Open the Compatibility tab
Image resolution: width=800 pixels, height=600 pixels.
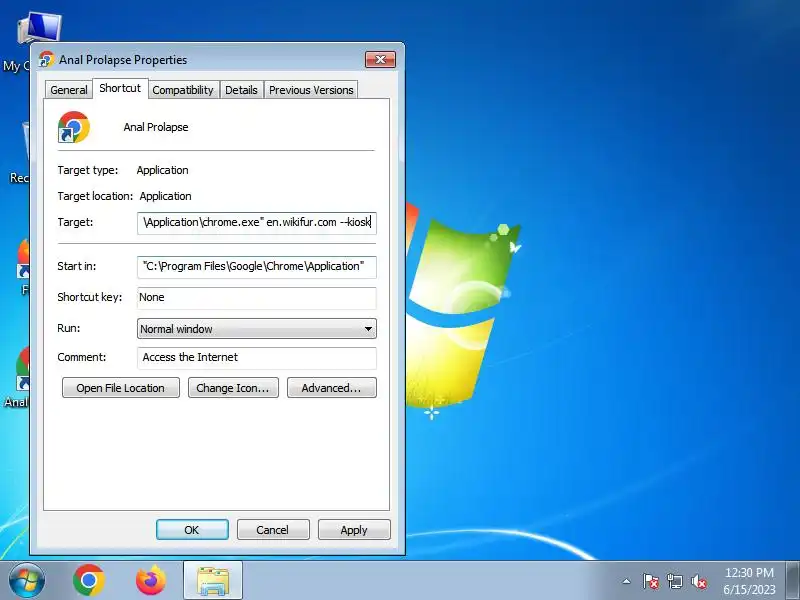183,90
